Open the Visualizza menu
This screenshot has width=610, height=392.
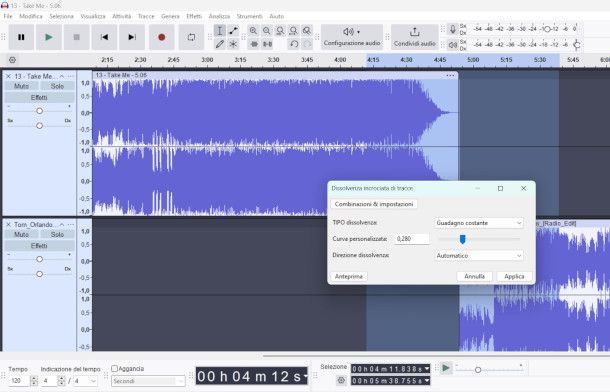pos(93,16)
